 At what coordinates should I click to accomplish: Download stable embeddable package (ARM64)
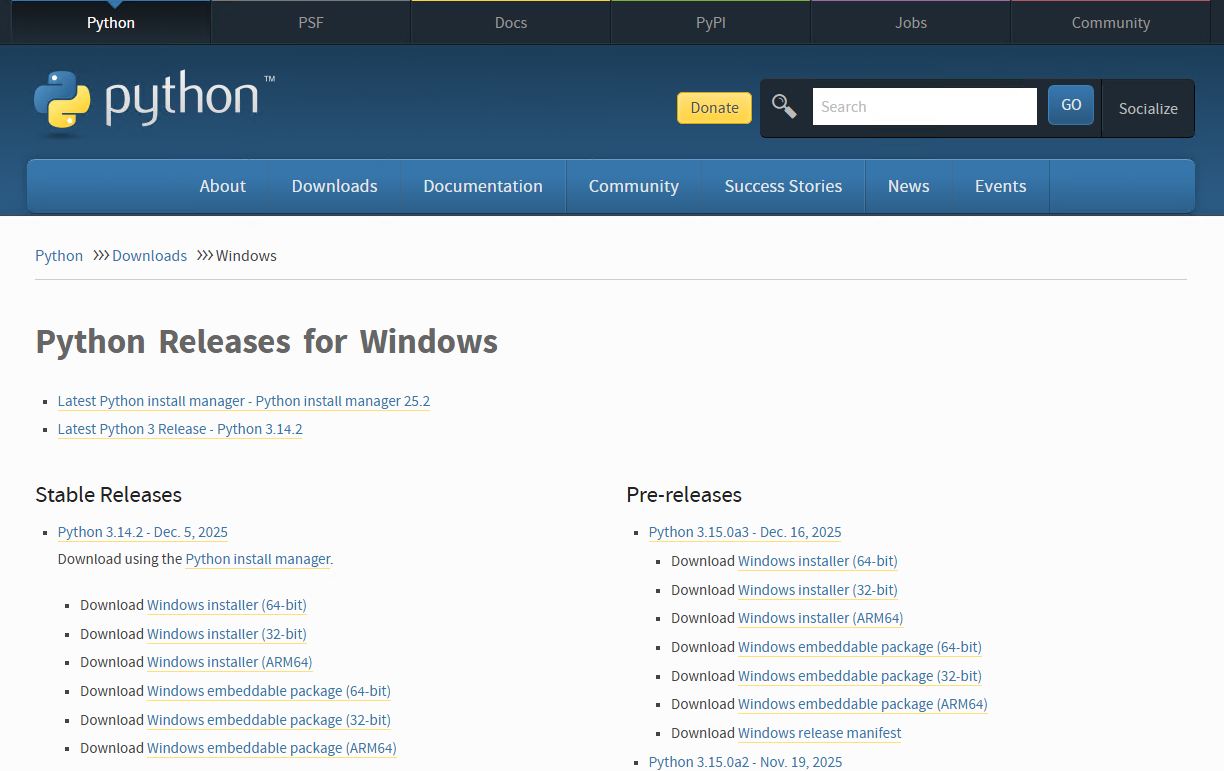pyautogui.click(x=272, y=748)
